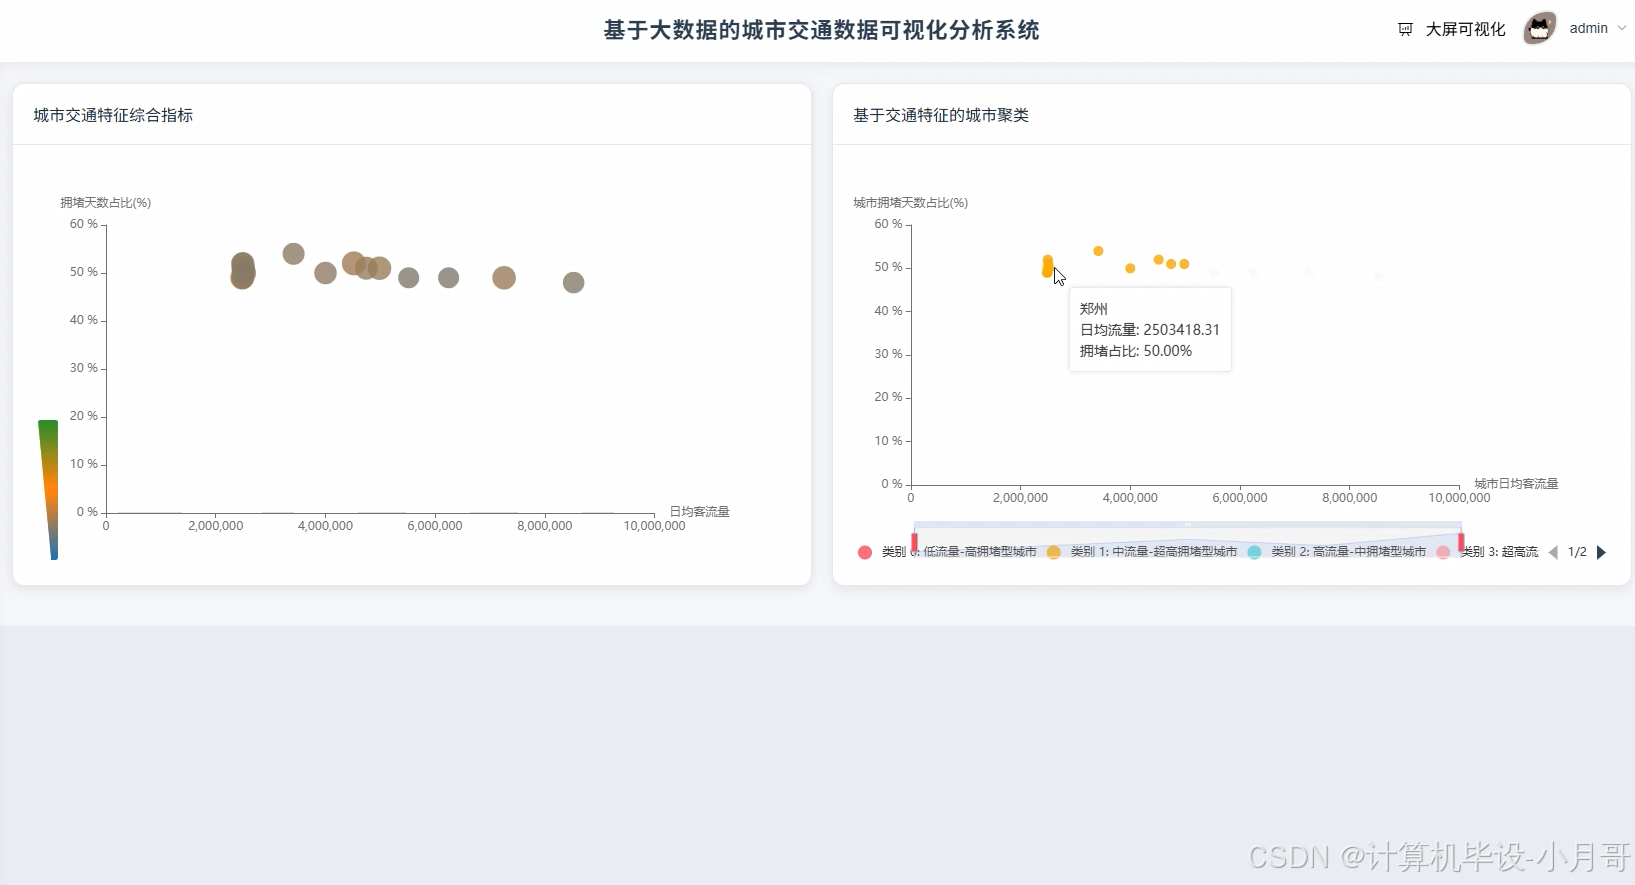Click left chart bubble nearest 8,000,000
The height and width of the screenshot is (885, 1635).
point(573,283)
